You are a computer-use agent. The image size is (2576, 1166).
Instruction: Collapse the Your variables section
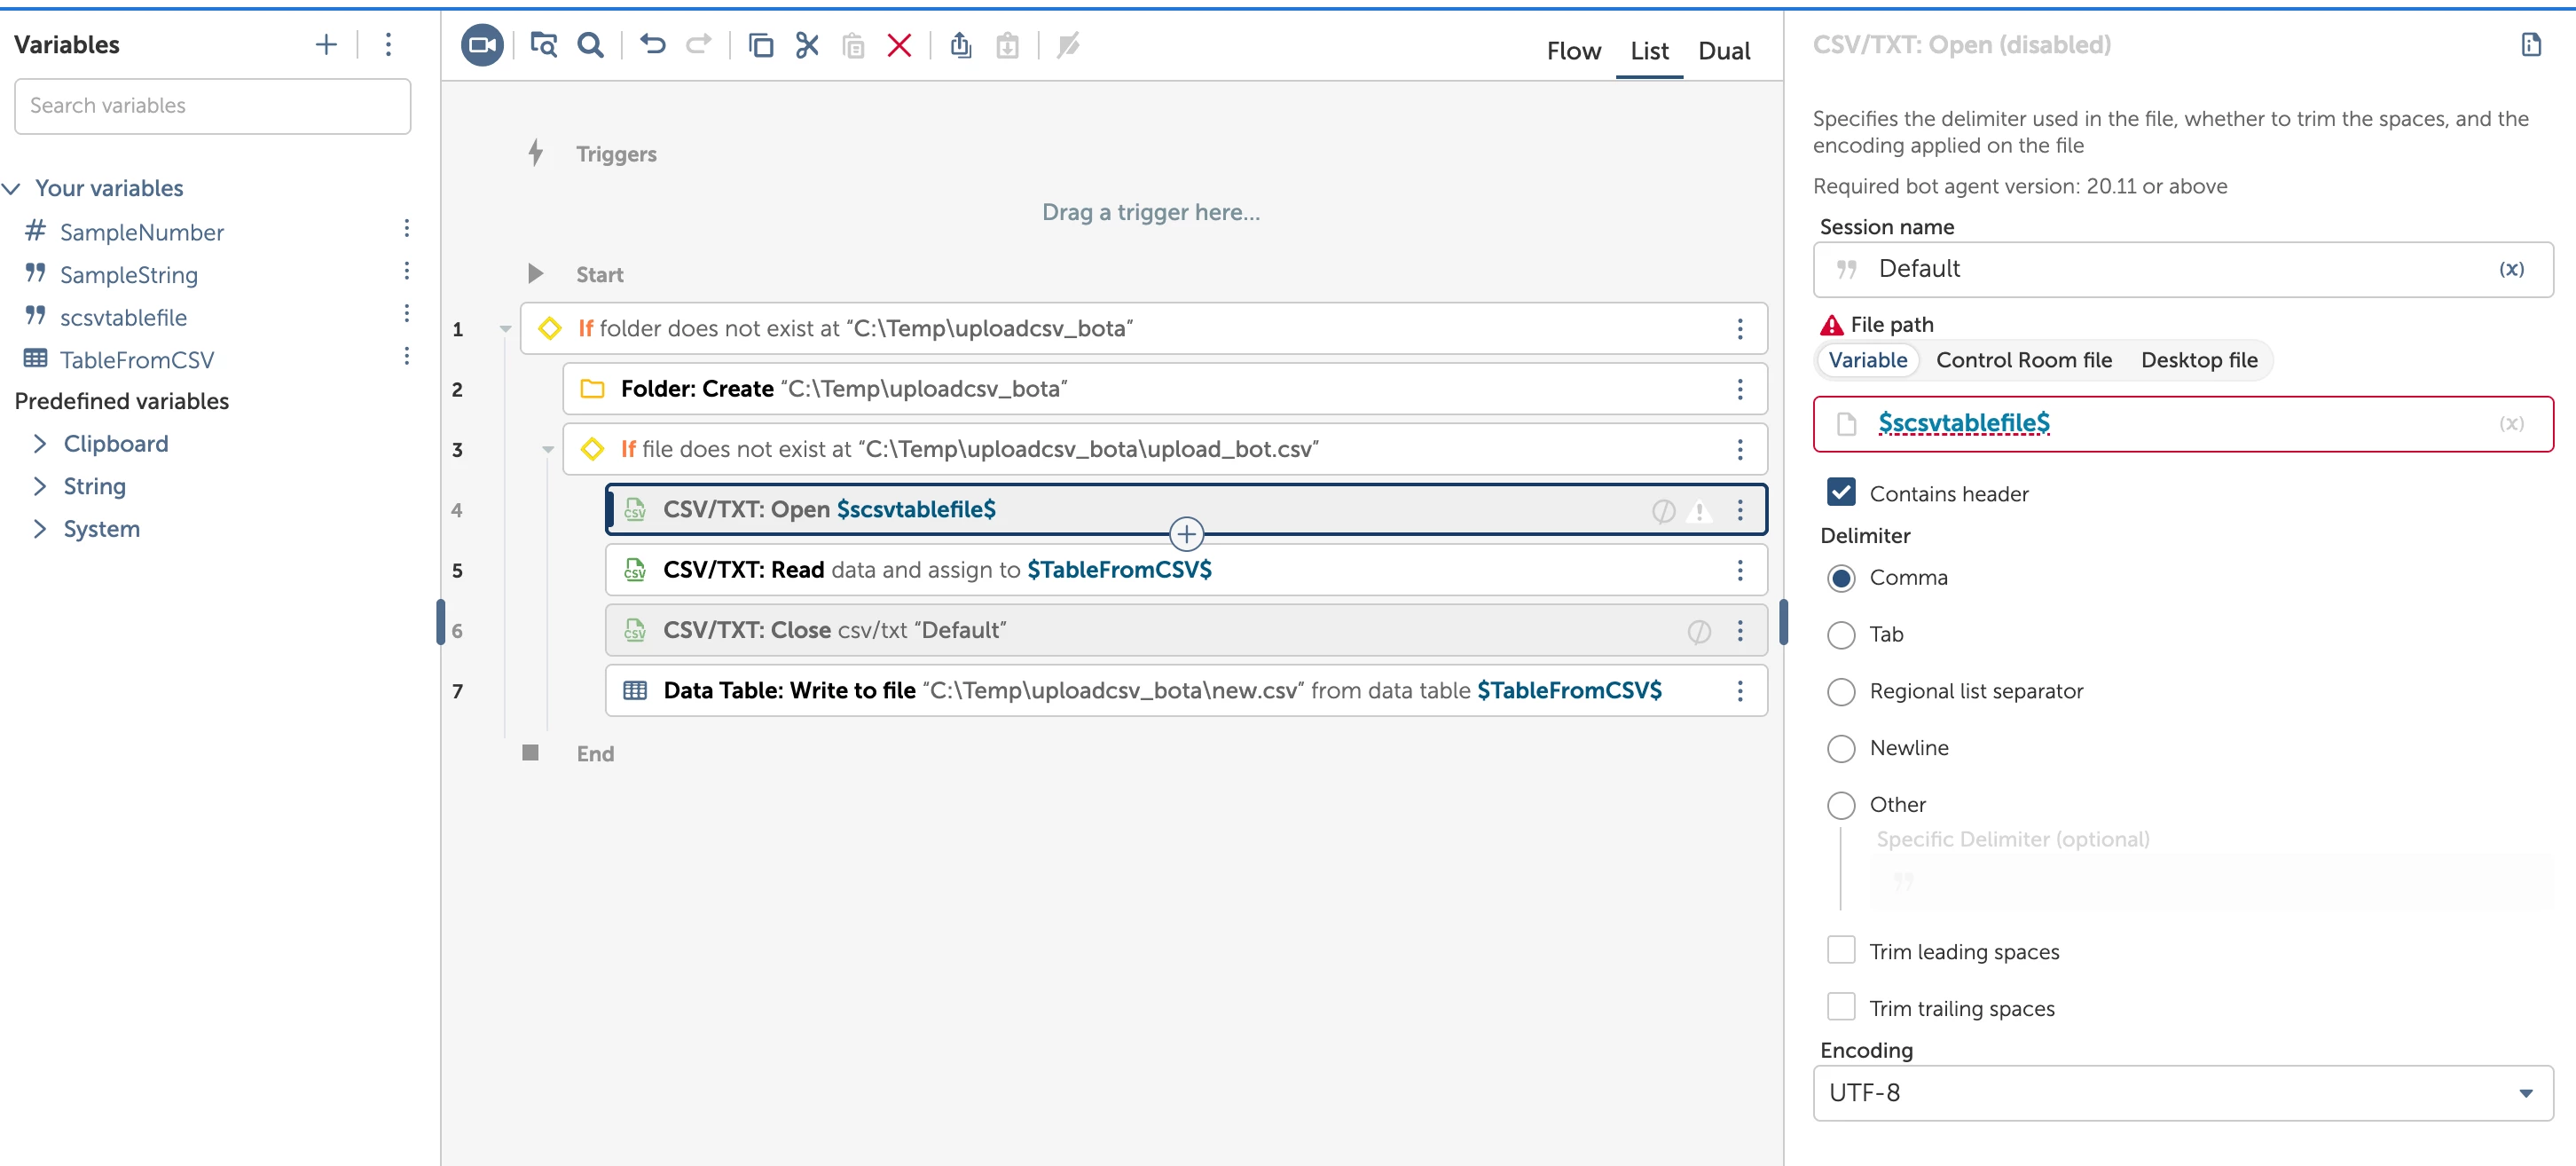(12, 188)
